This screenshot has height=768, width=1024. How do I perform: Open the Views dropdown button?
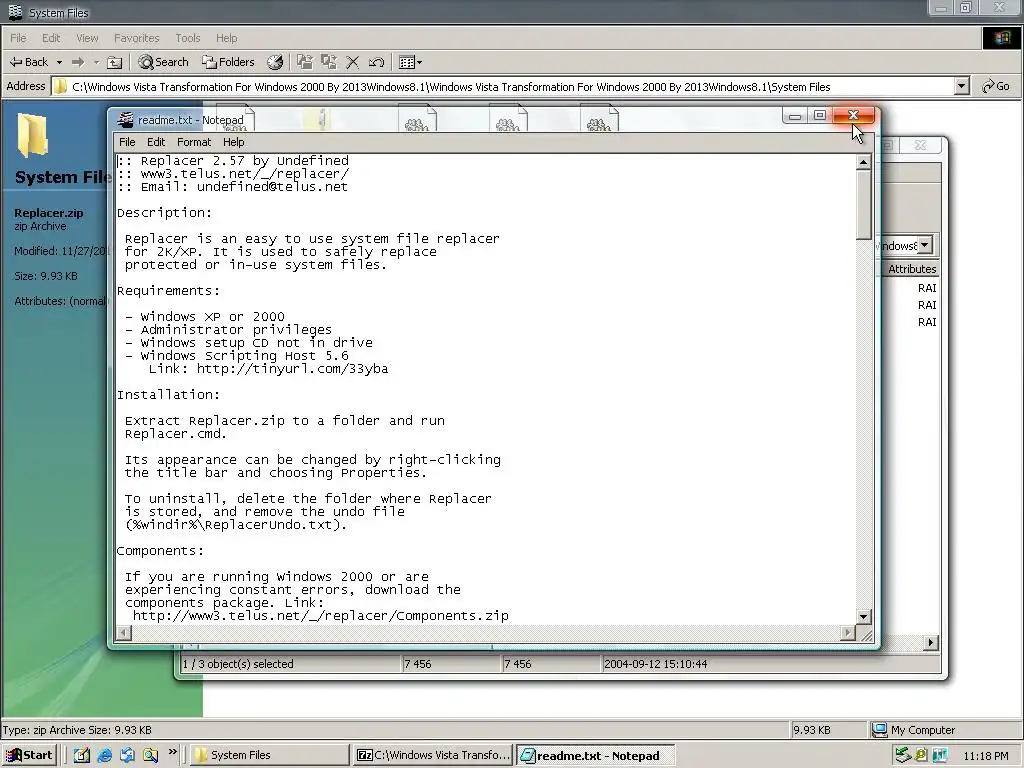[x=410, y=62]
